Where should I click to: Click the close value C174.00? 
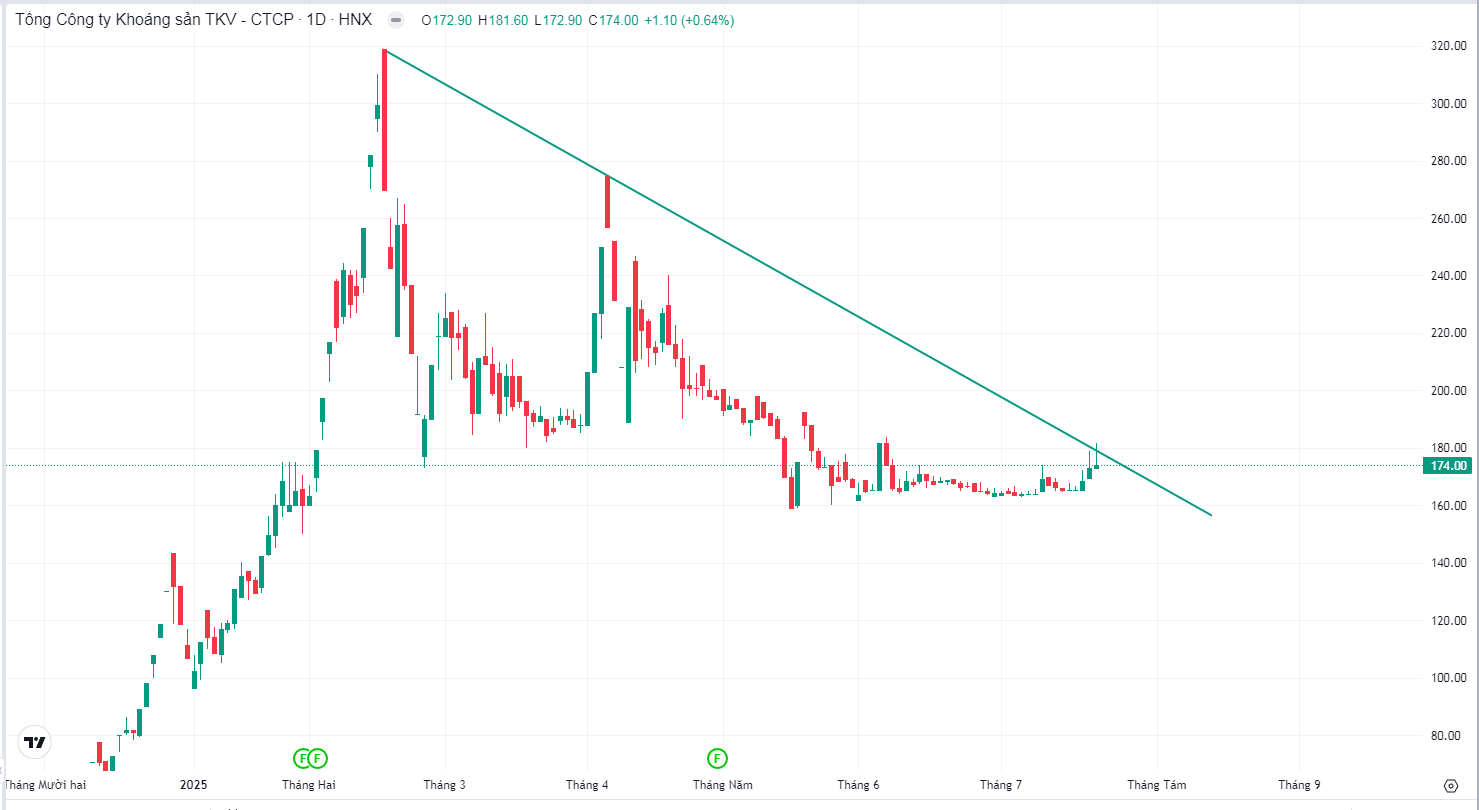click(613, 20)
